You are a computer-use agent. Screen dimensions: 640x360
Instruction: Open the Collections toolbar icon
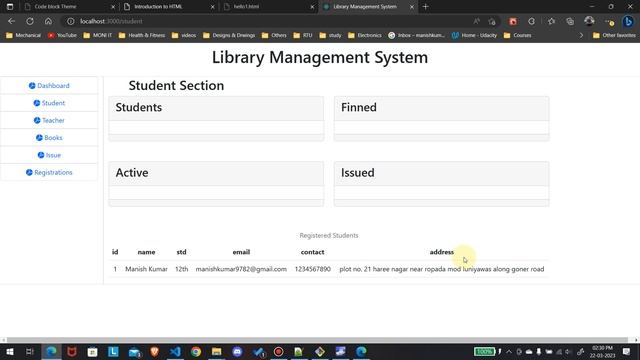(x=570, y=21)
